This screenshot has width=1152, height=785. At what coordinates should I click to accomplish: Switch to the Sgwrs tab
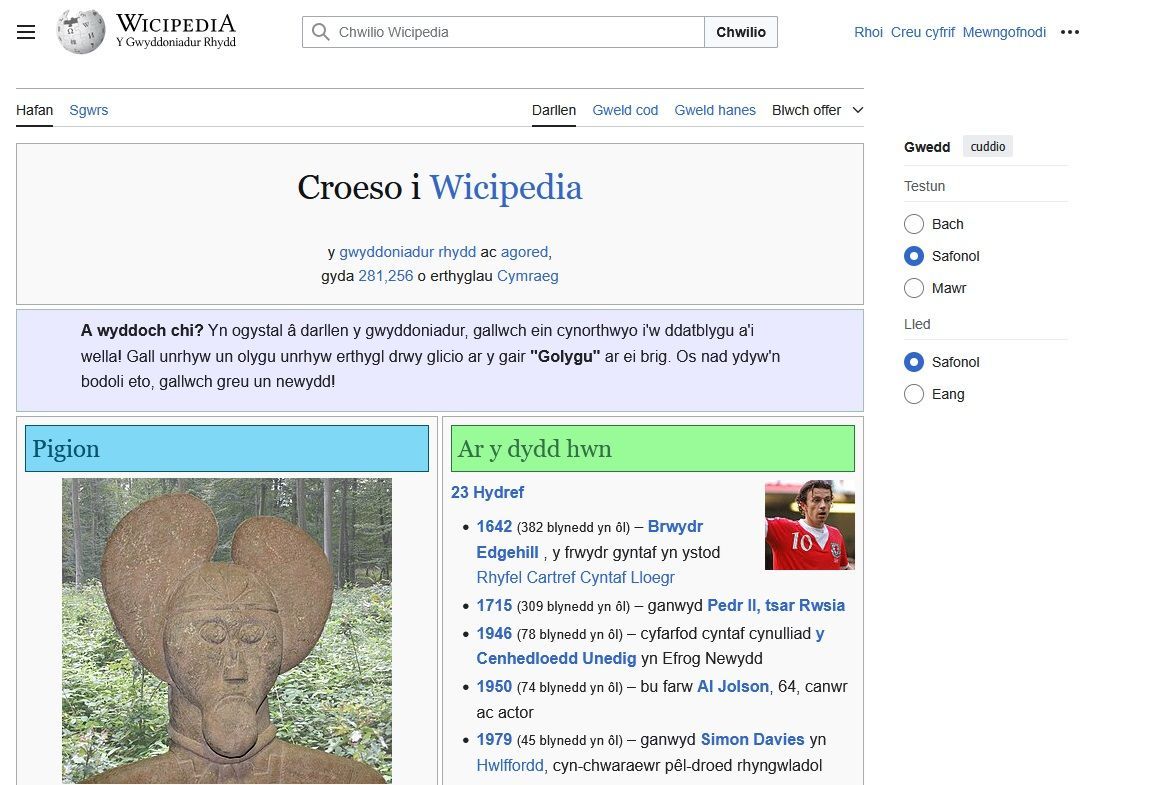click(x=88, y=110)
